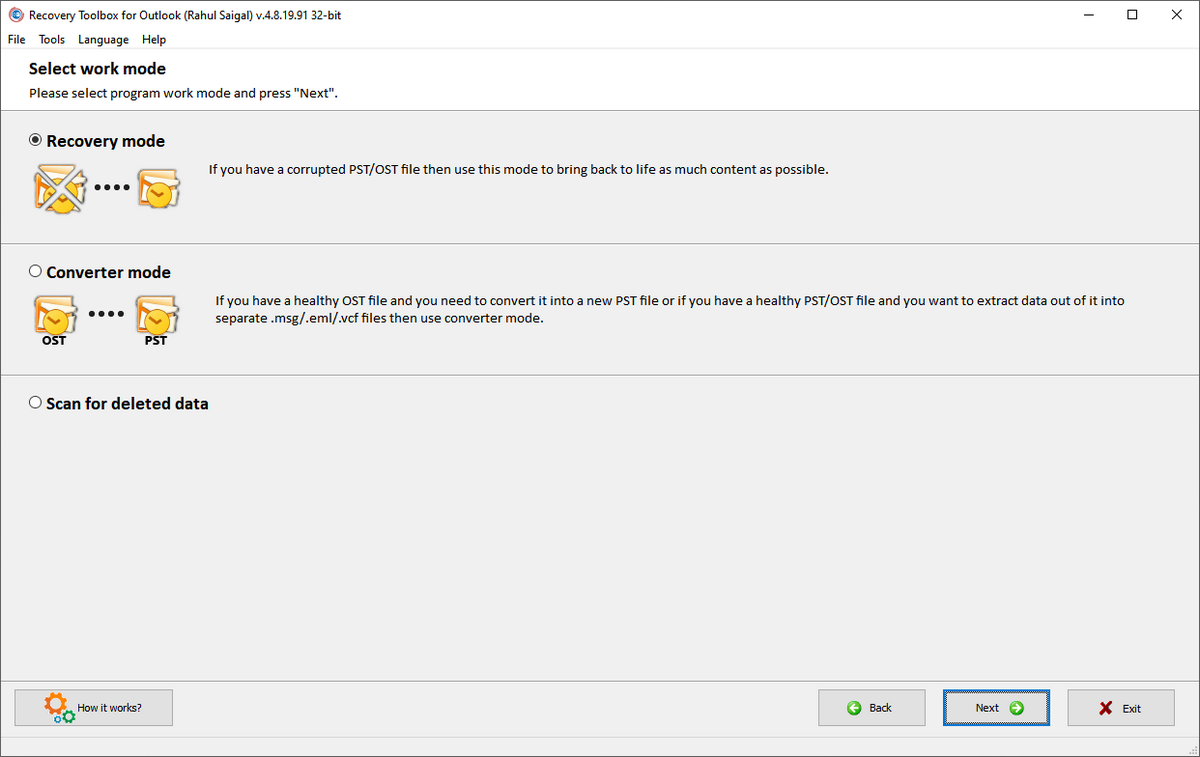This screenshot has height=757, width=1200.
Task: Click the resize grip at bottom-right corner
Action: (1192, 749)
